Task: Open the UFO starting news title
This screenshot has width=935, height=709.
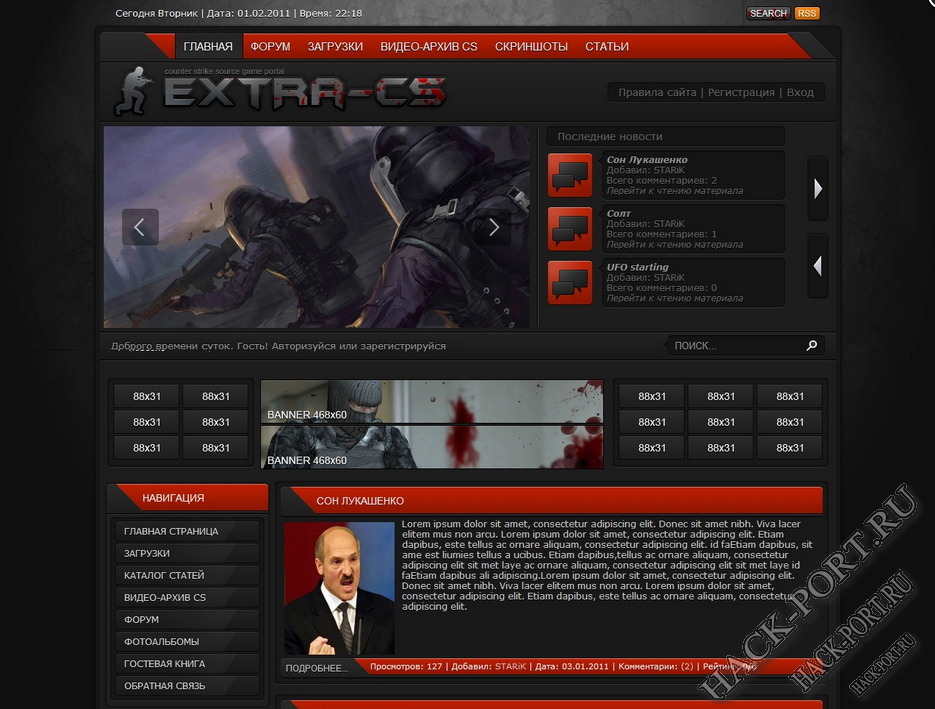Action: [637, 267]
